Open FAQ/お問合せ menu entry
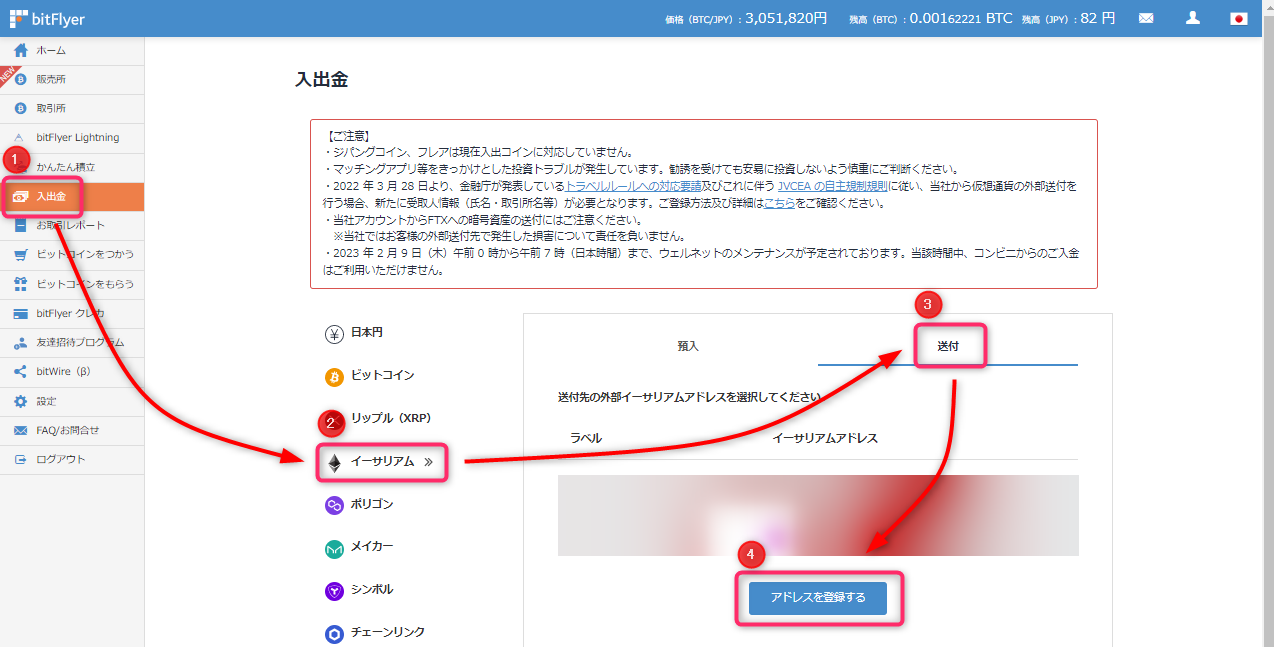The image size is (1274, 647). pos(72,430)
